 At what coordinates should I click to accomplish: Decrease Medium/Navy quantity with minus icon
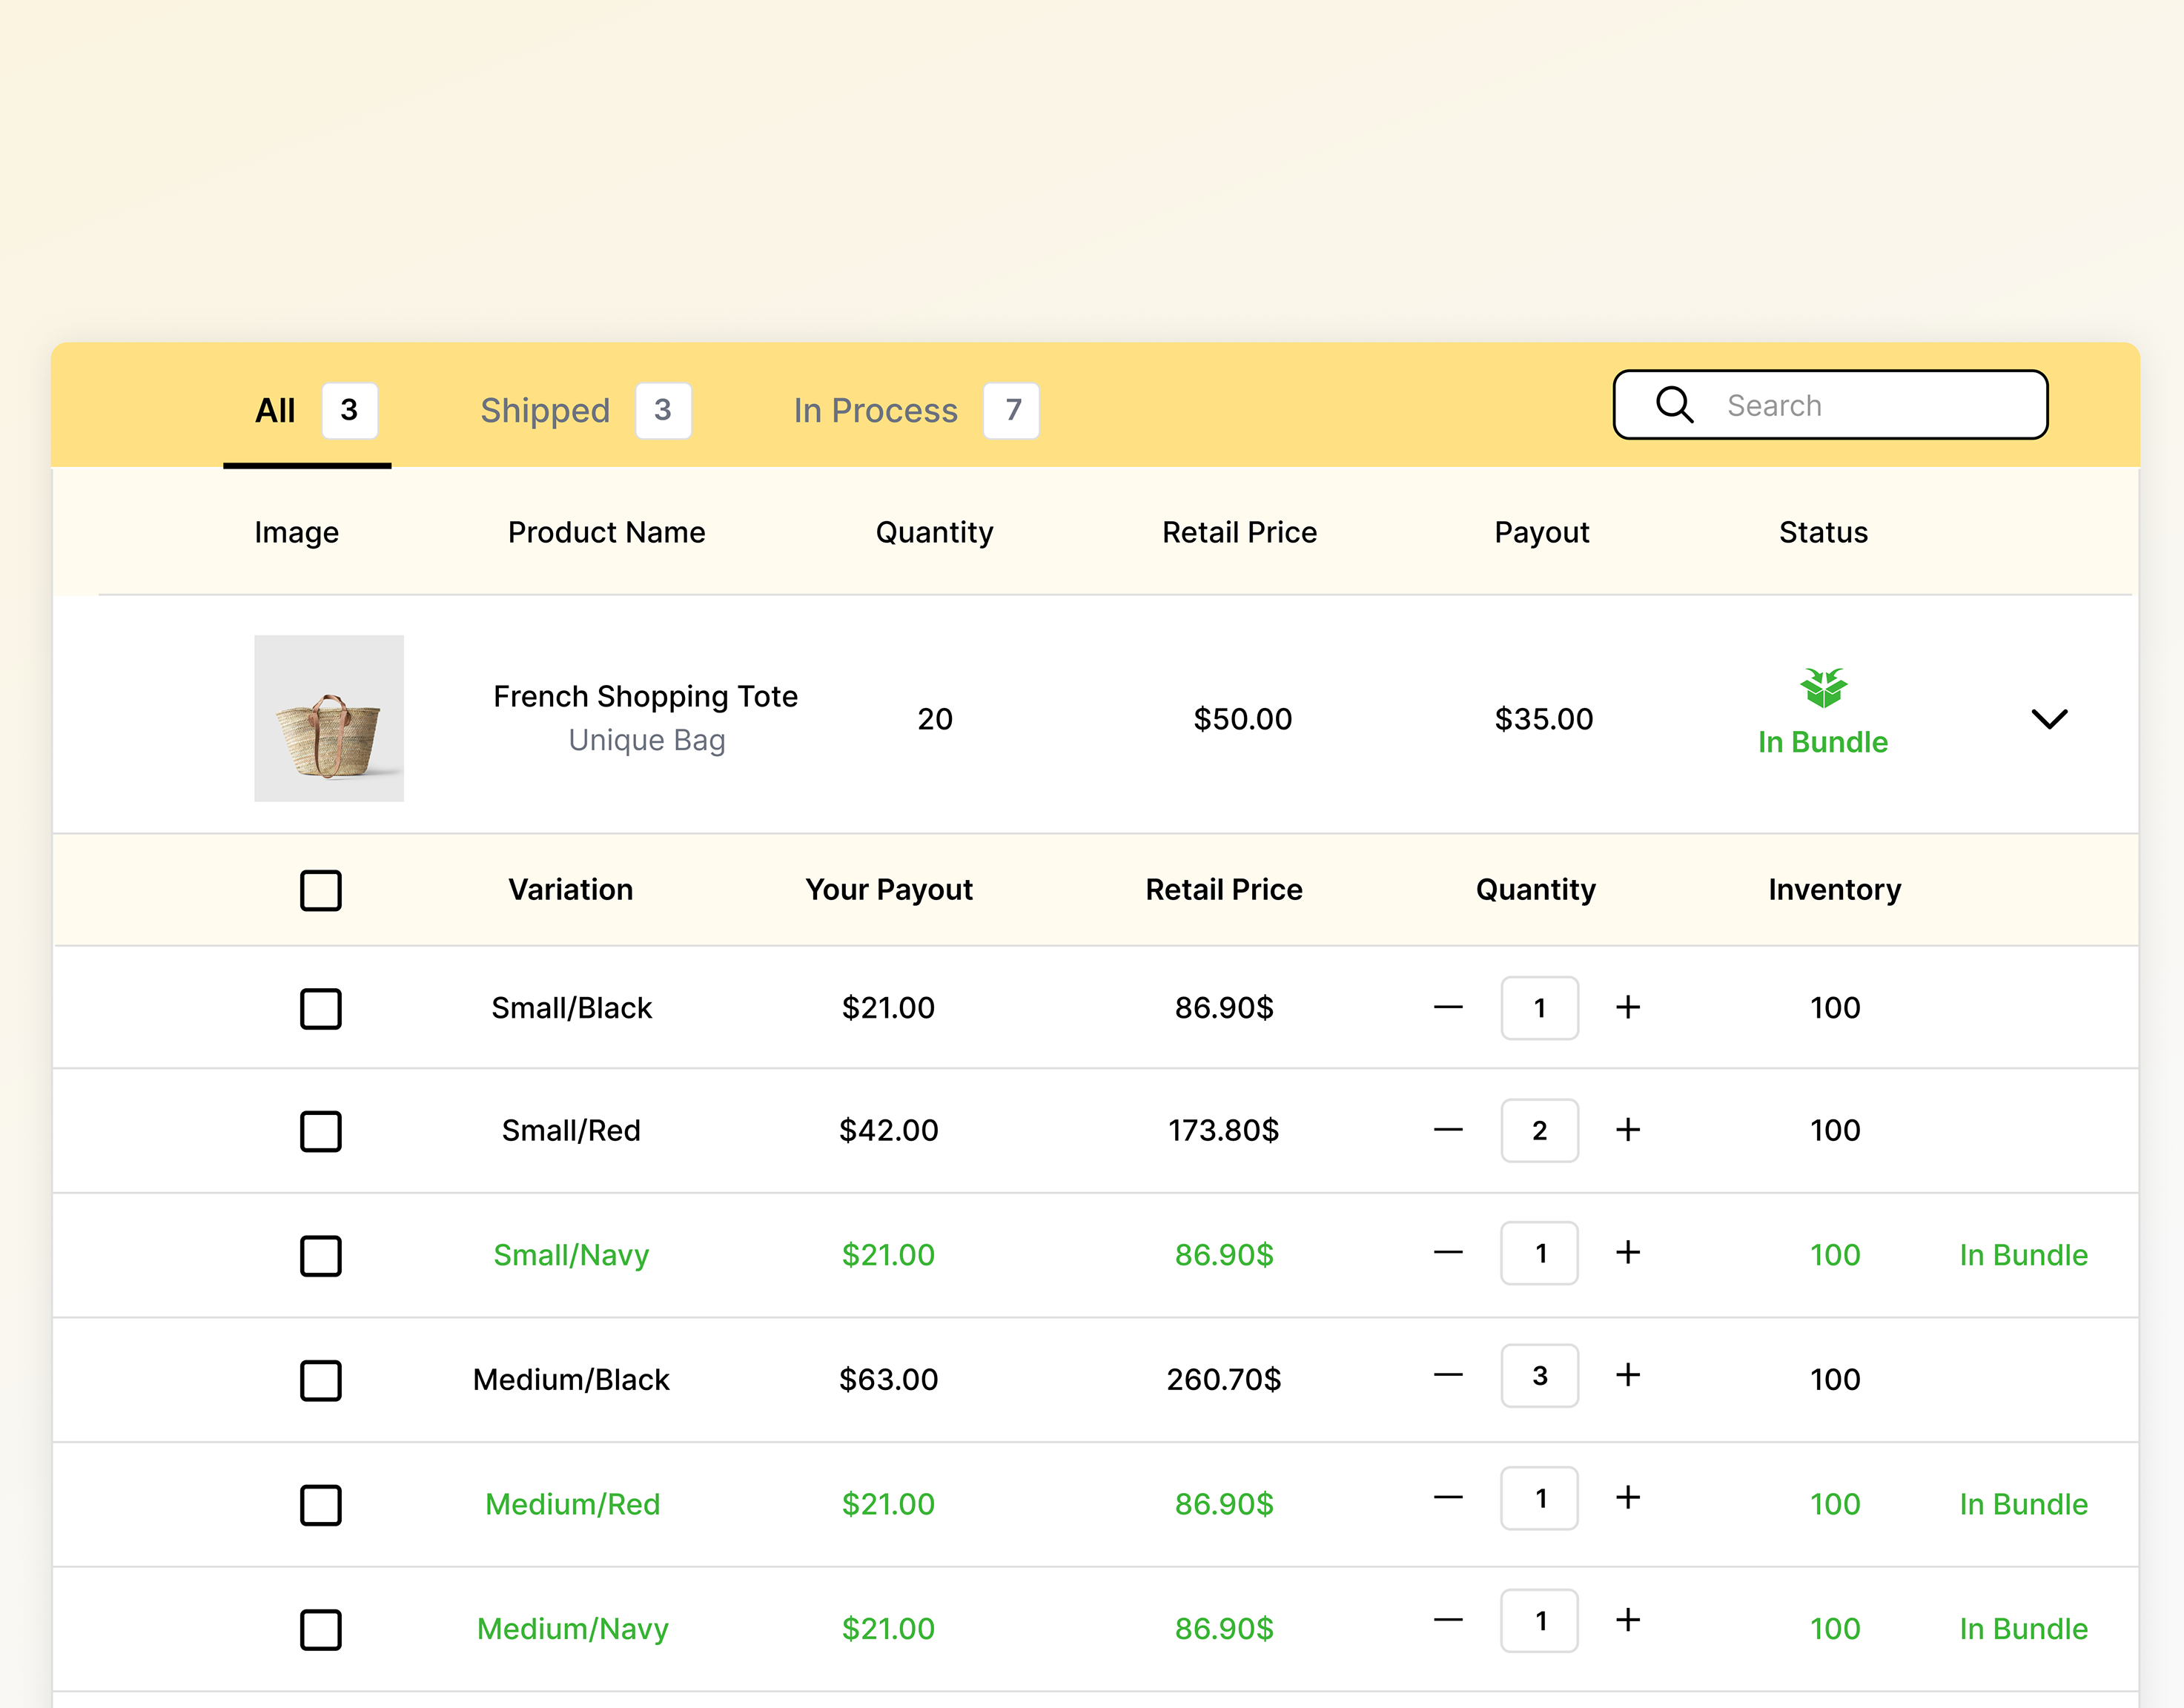tap(1447, 1620)
